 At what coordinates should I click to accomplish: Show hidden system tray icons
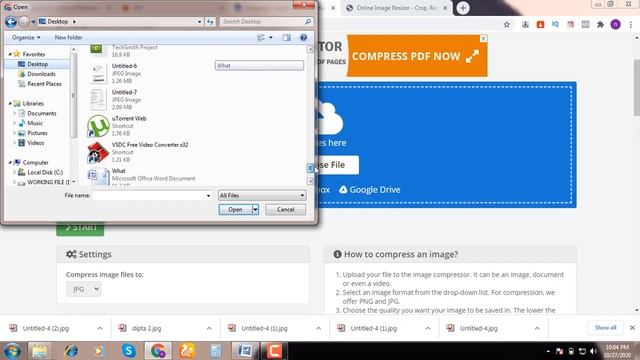click(x=548, y=351)
